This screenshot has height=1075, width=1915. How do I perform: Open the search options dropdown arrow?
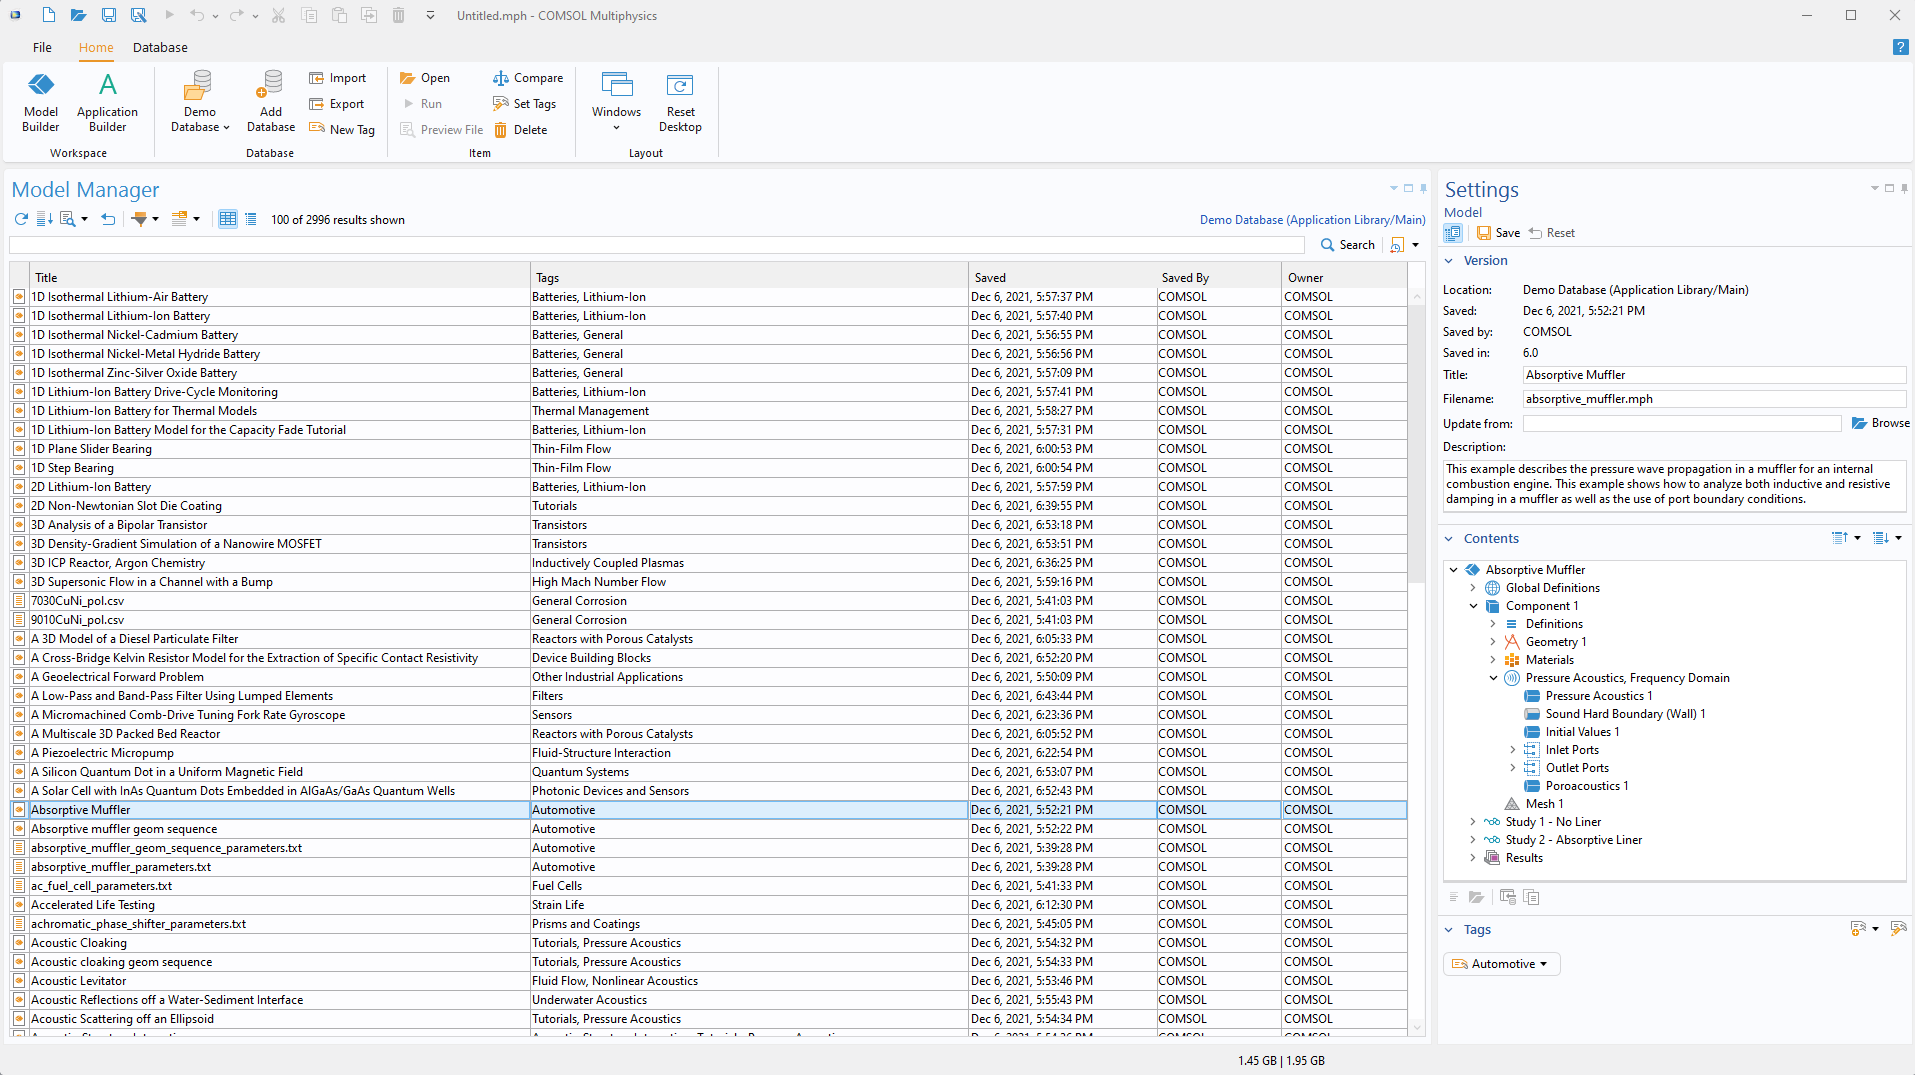pyautogui.click(x=1415, y=245)
